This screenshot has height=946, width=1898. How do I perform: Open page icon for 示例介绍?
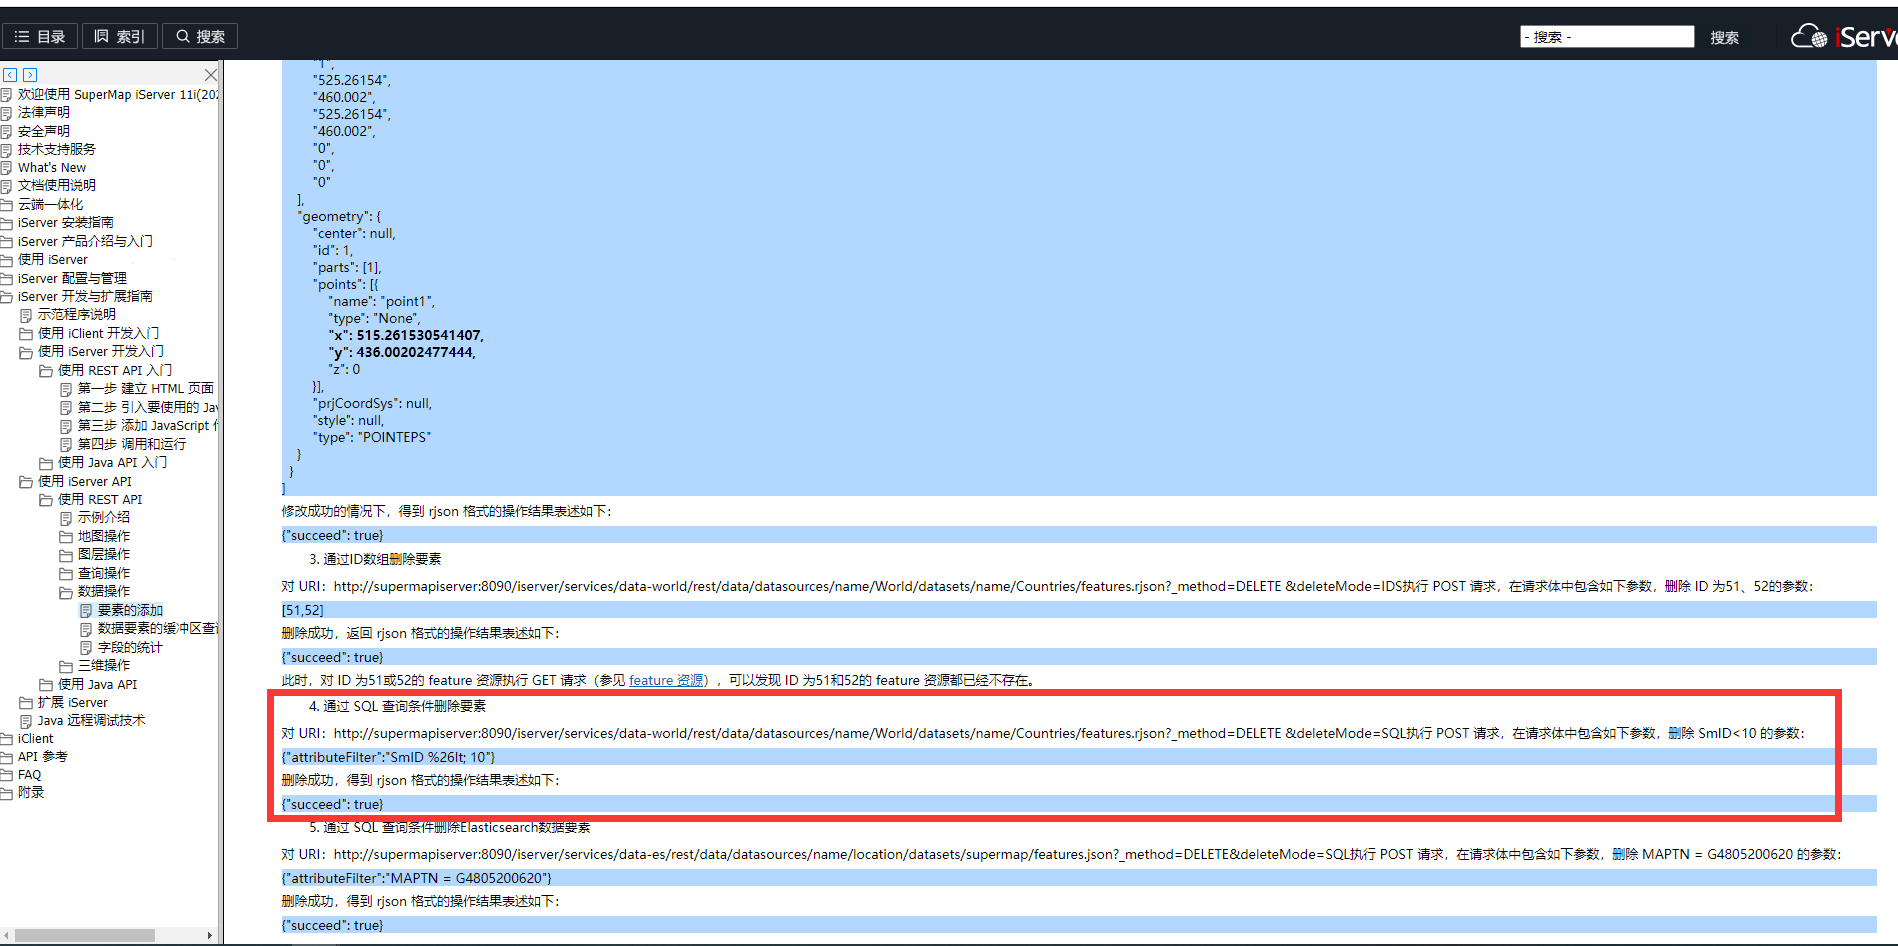66,518
